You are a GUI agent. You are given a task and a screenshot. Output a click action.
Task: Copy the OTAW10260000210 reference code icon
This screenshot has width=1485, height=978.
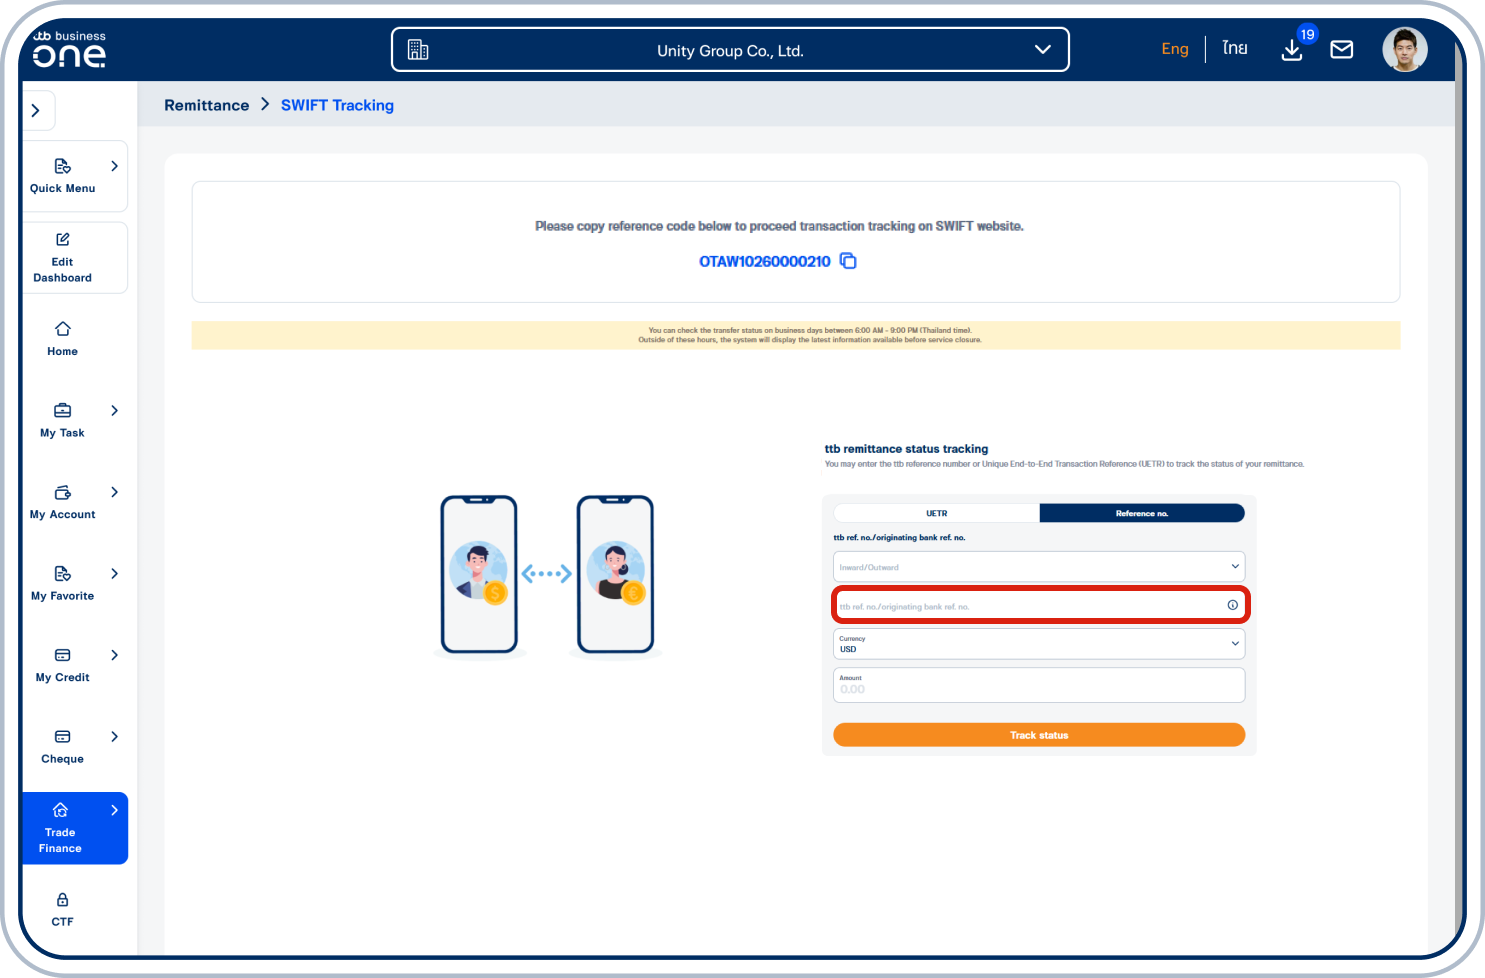(x=848, y=261)
